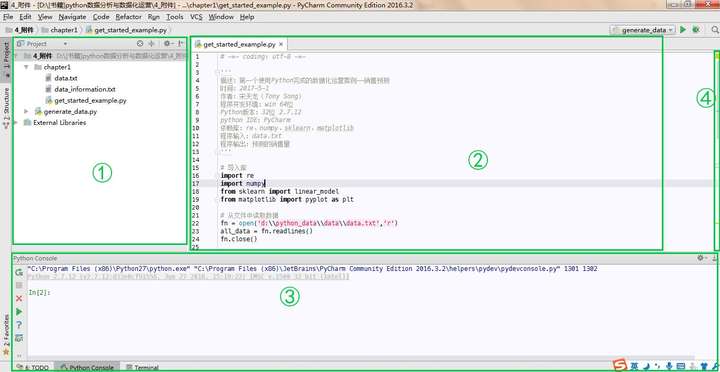Close console with red X icon
The height and width of the screenshot is (372, 720).
point(19,299)
